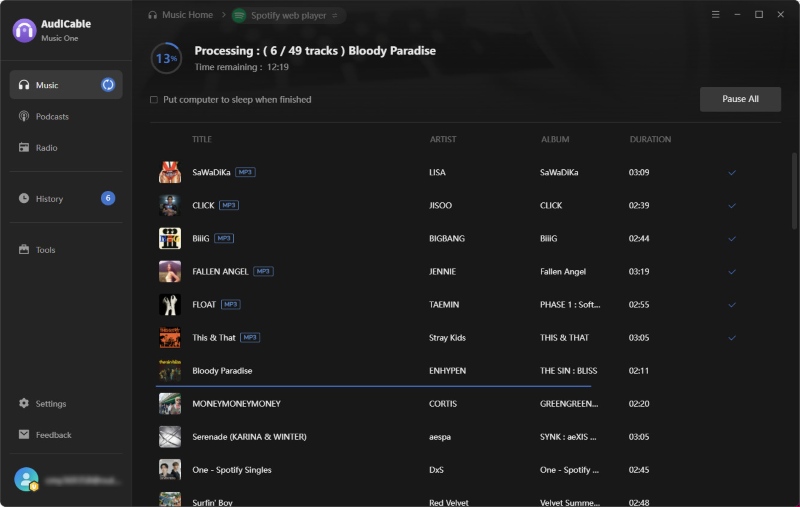This screenshot has height=507, width=800.
Task: Click the completed checkmark for This & That
Action: coord(732,338)
